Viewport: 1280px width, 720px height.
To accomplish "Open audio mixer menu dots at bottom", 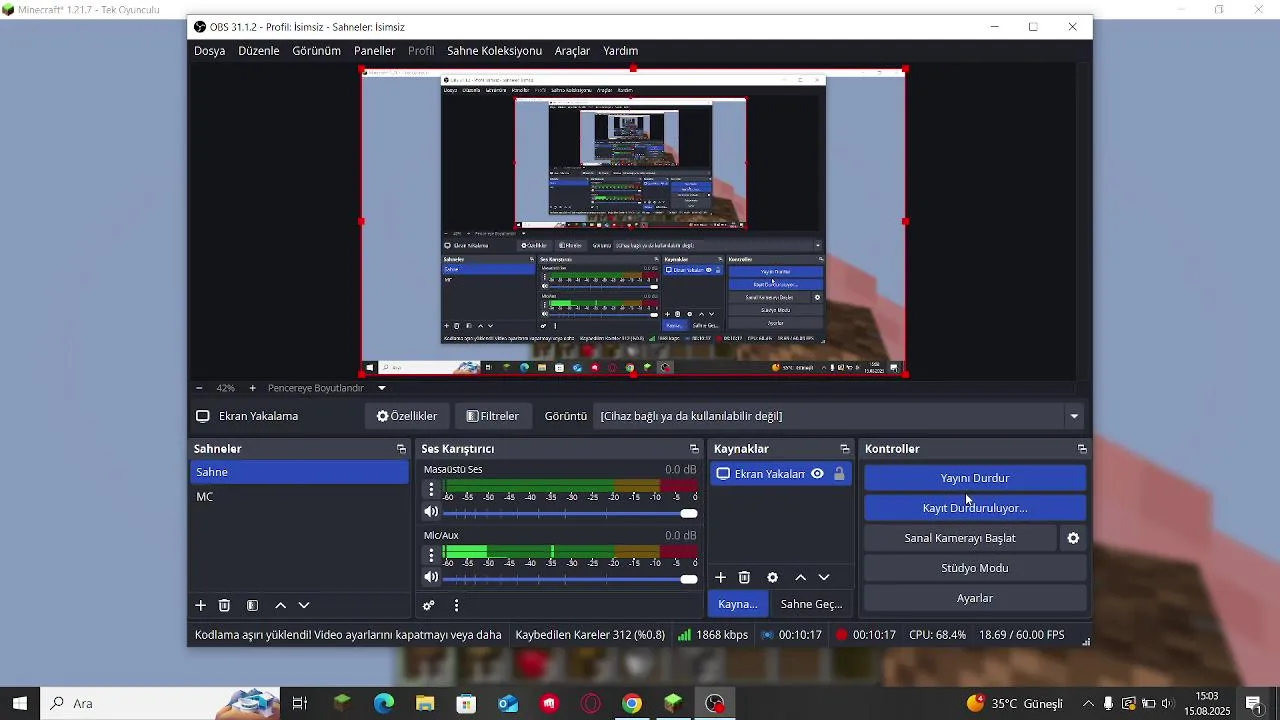I will 456,605.
